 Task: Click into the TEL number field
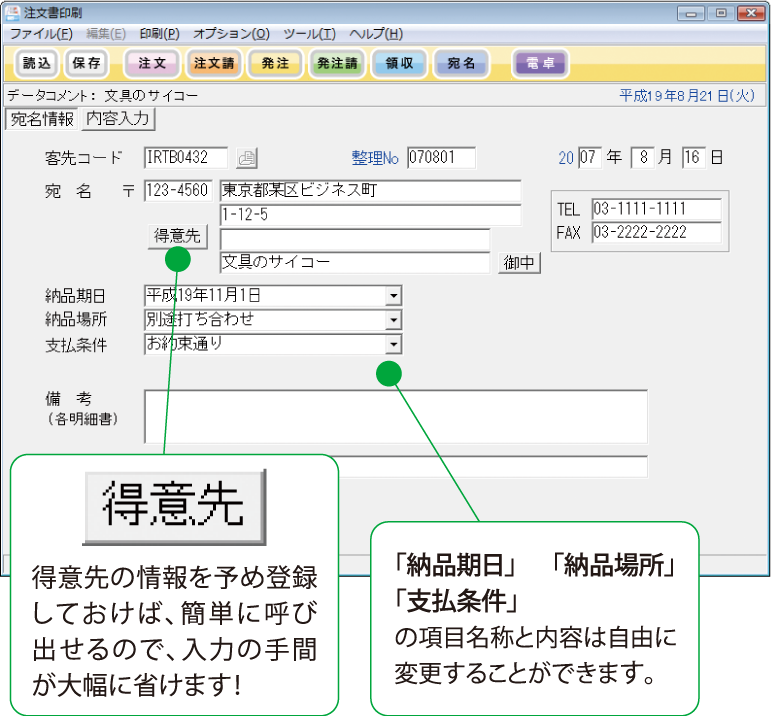click(656, 209)
